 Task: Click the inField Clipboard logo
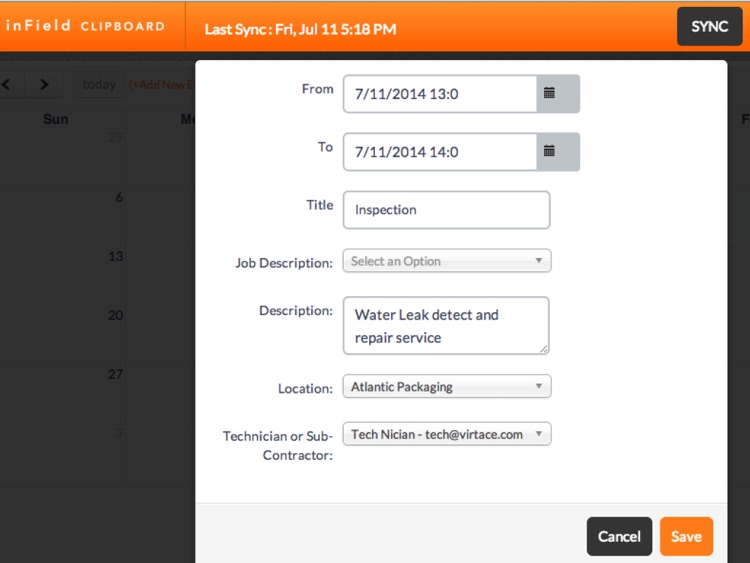[x=85, y=25]
